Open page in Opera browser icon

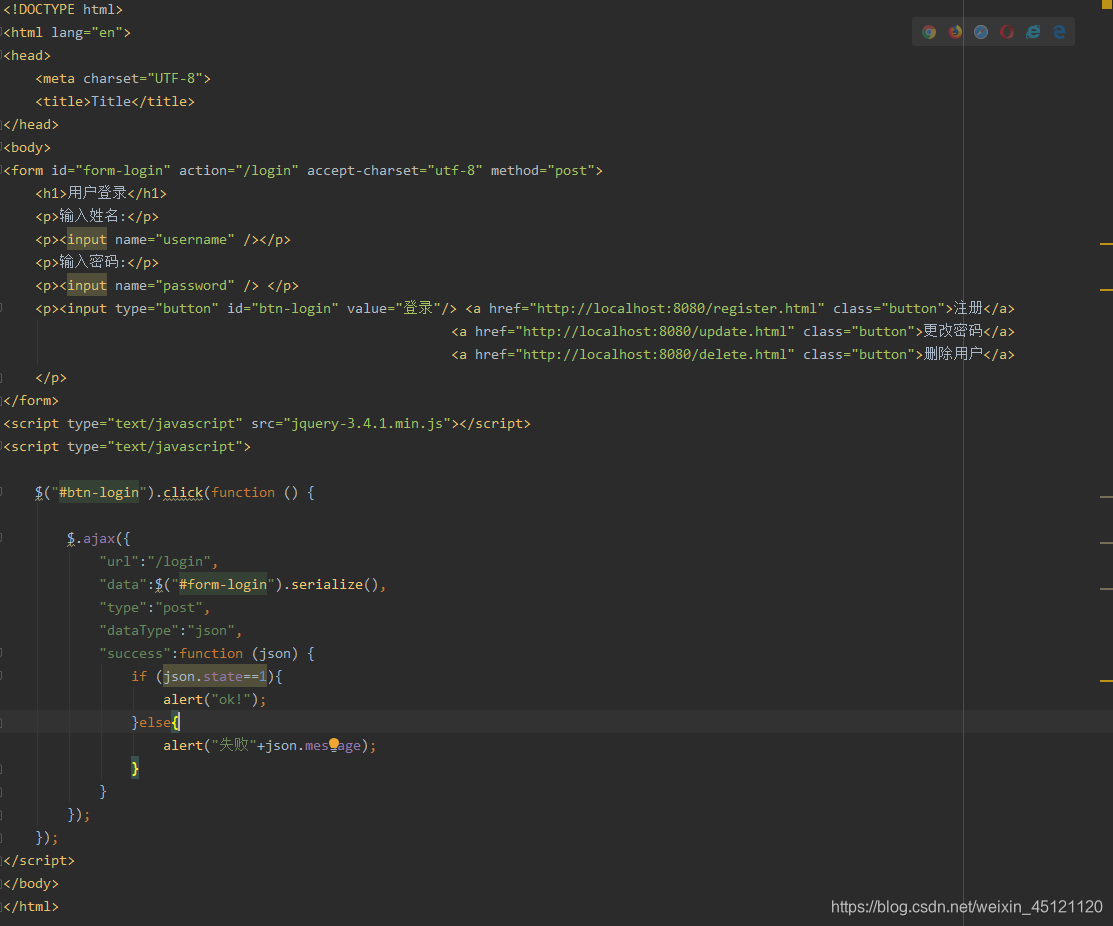1007,32
